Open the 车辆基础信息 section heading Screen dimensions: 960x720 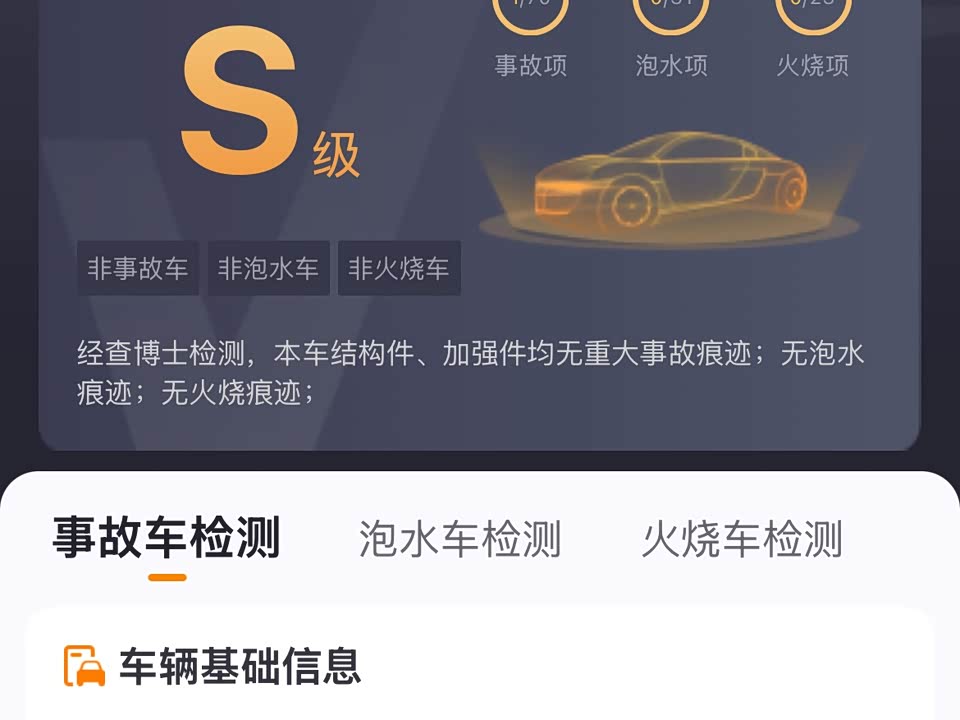coord(239,666)
